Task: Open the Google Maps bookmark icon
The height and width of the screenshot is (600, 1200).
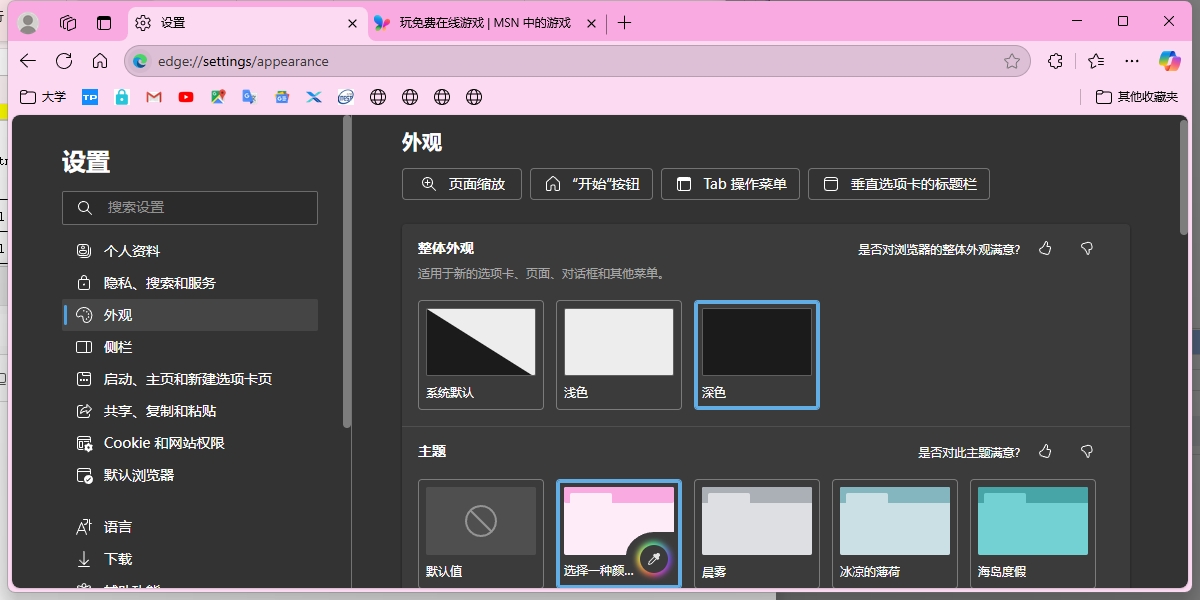Action: pos(217,97)
